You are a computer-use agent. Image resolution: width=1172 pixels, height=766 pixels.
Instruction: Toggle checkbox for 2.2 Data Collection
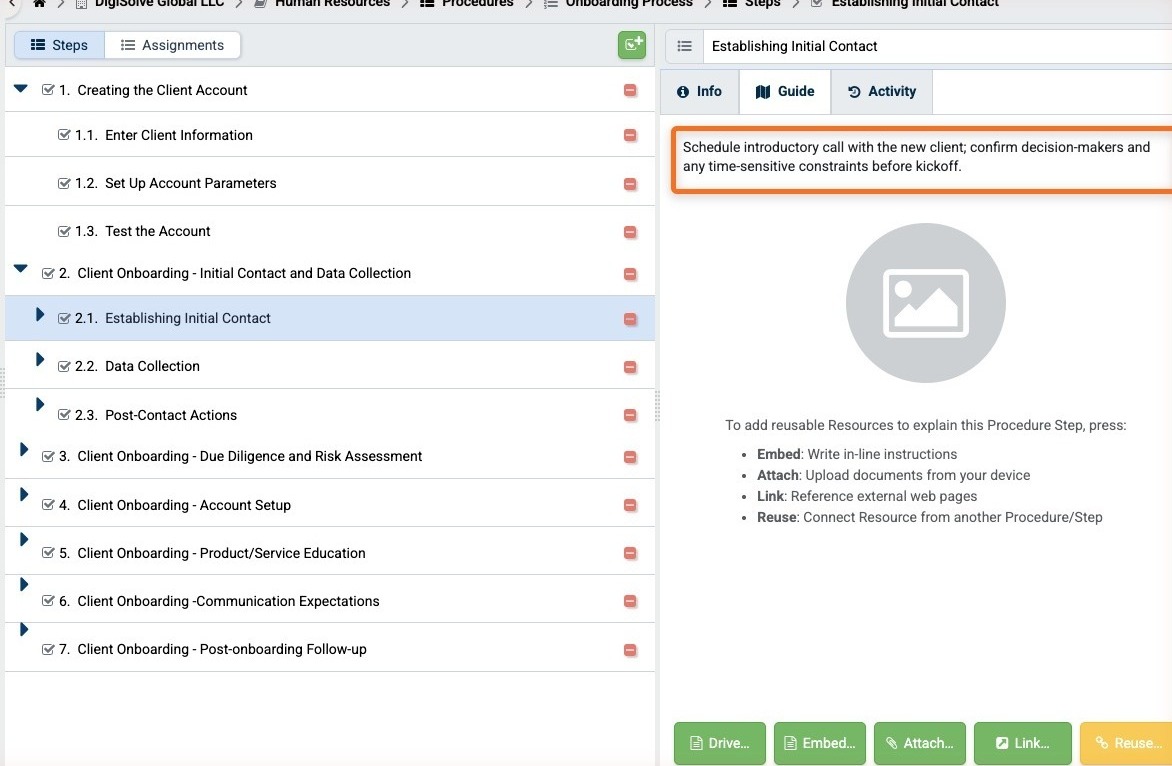(x=64, y=366)
